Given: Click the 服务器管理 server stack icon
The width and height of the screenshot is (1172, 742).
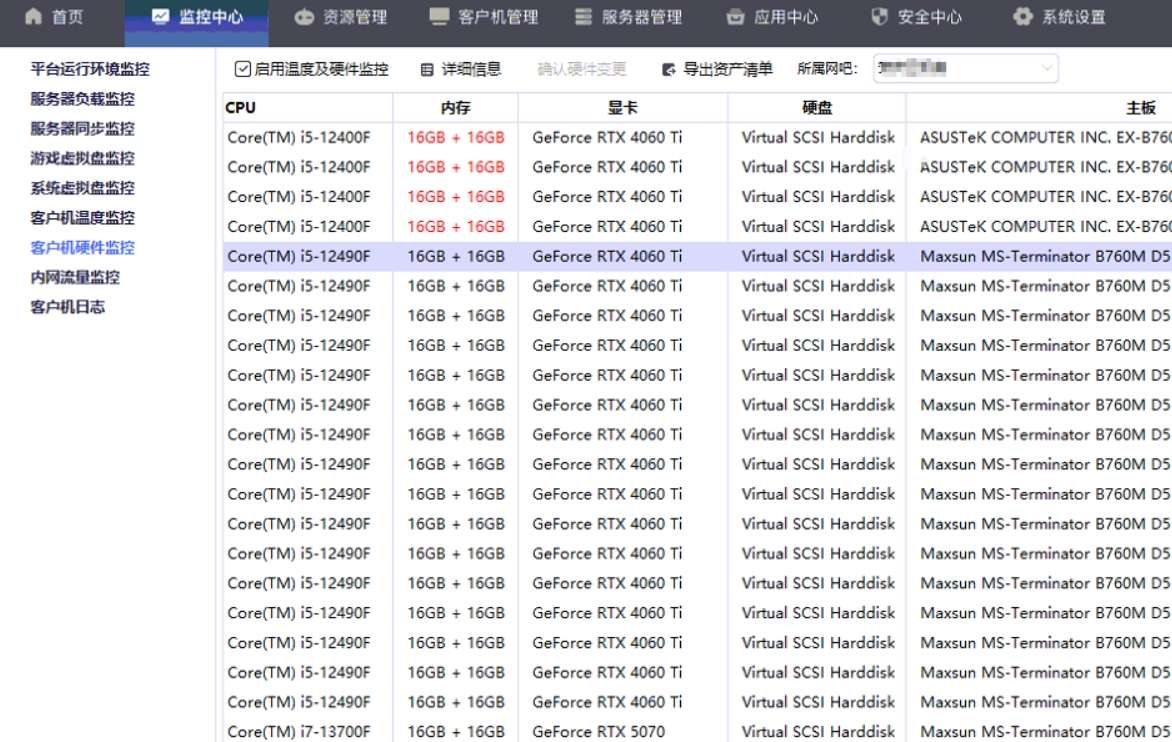Looking at the screenshot, I should point(584,16).
